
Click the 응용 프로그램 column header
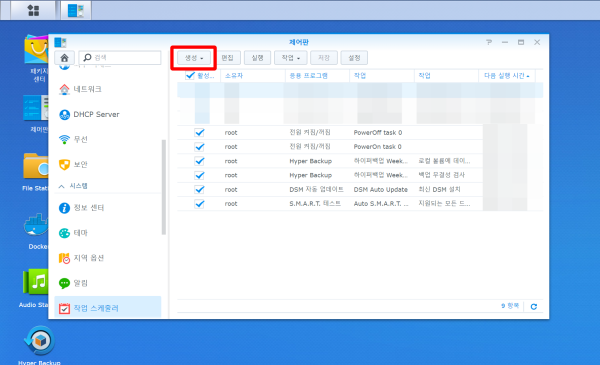point(317,76)
